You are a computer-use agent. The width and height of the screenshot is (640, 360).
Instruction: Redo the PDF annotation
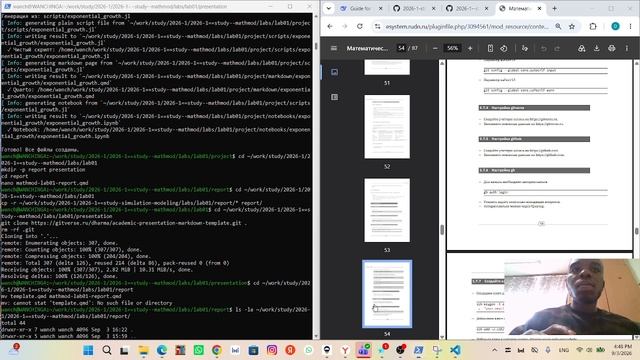557,48
